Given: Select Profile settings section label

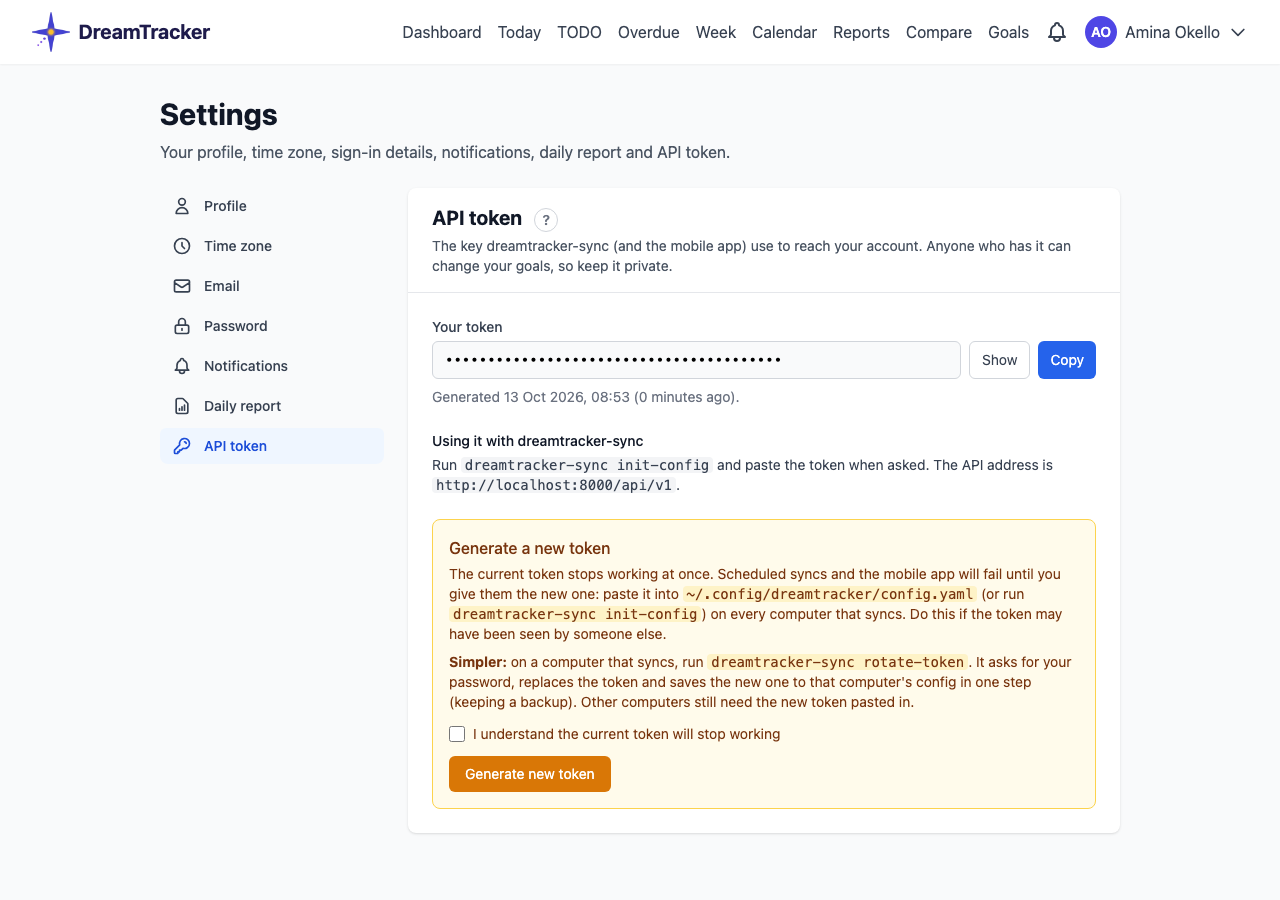Looking at the screenshot, I should (x=225, y=206).
